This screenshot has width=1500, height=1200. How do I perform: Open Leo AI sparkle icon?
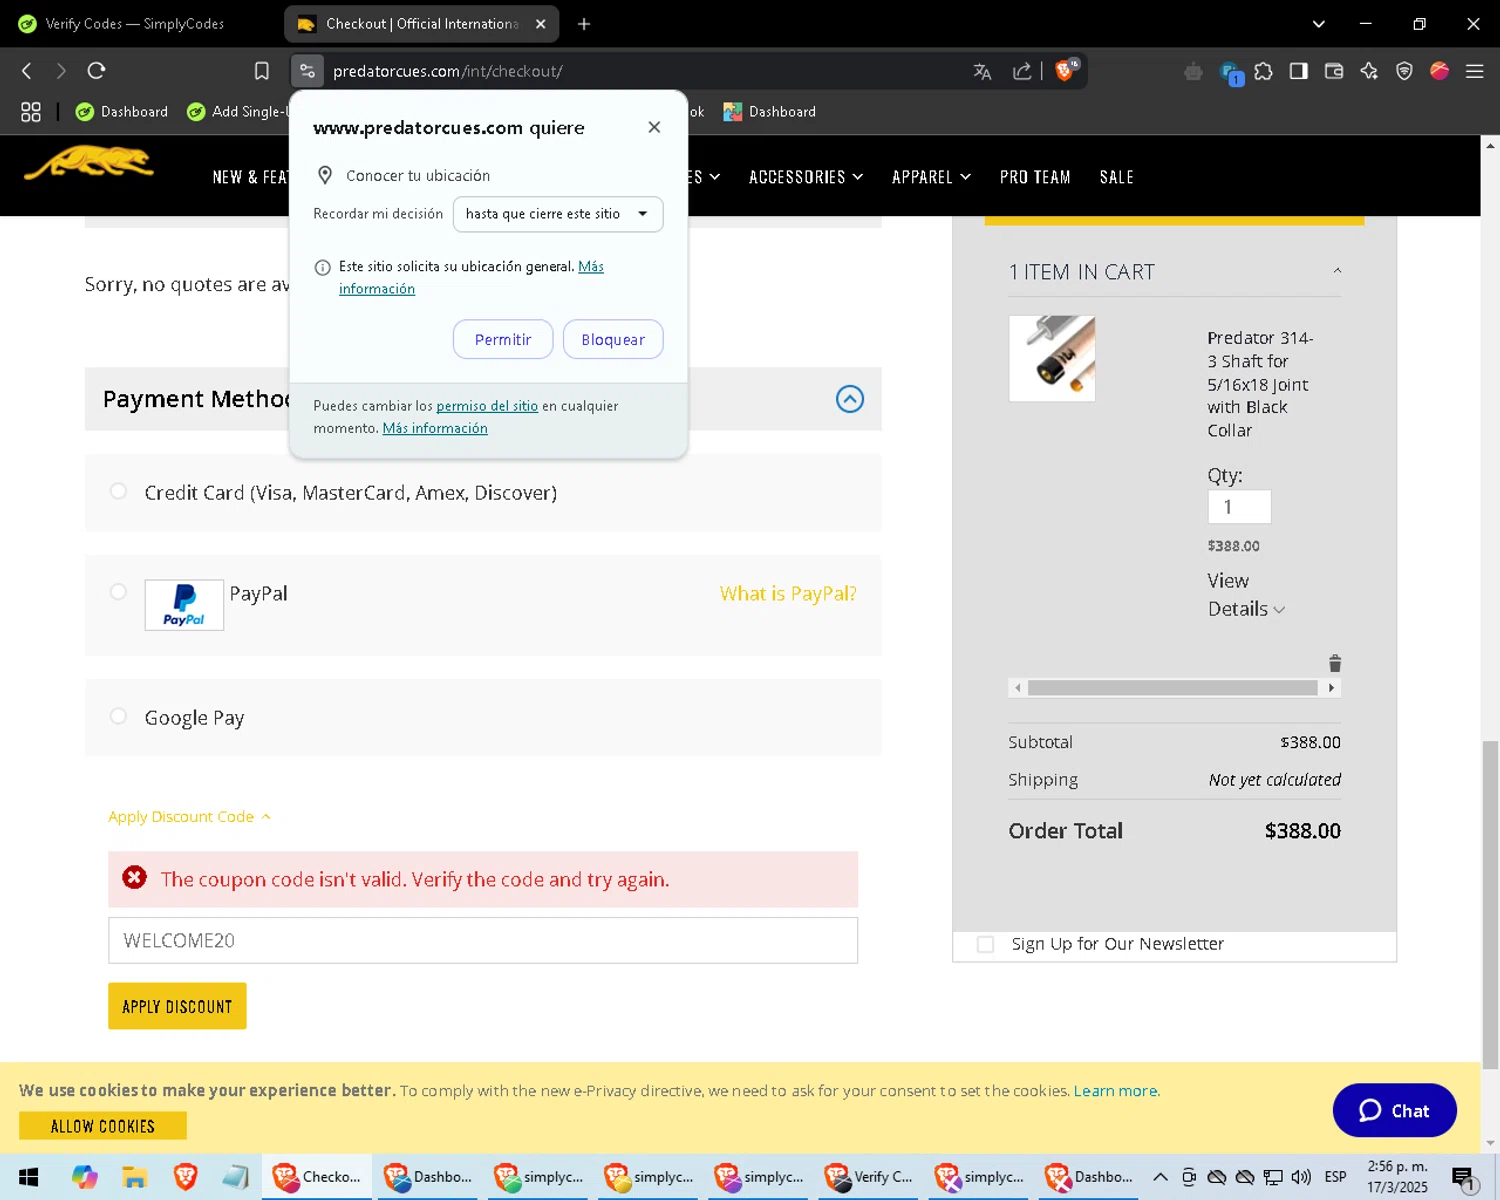[1369, 71]
